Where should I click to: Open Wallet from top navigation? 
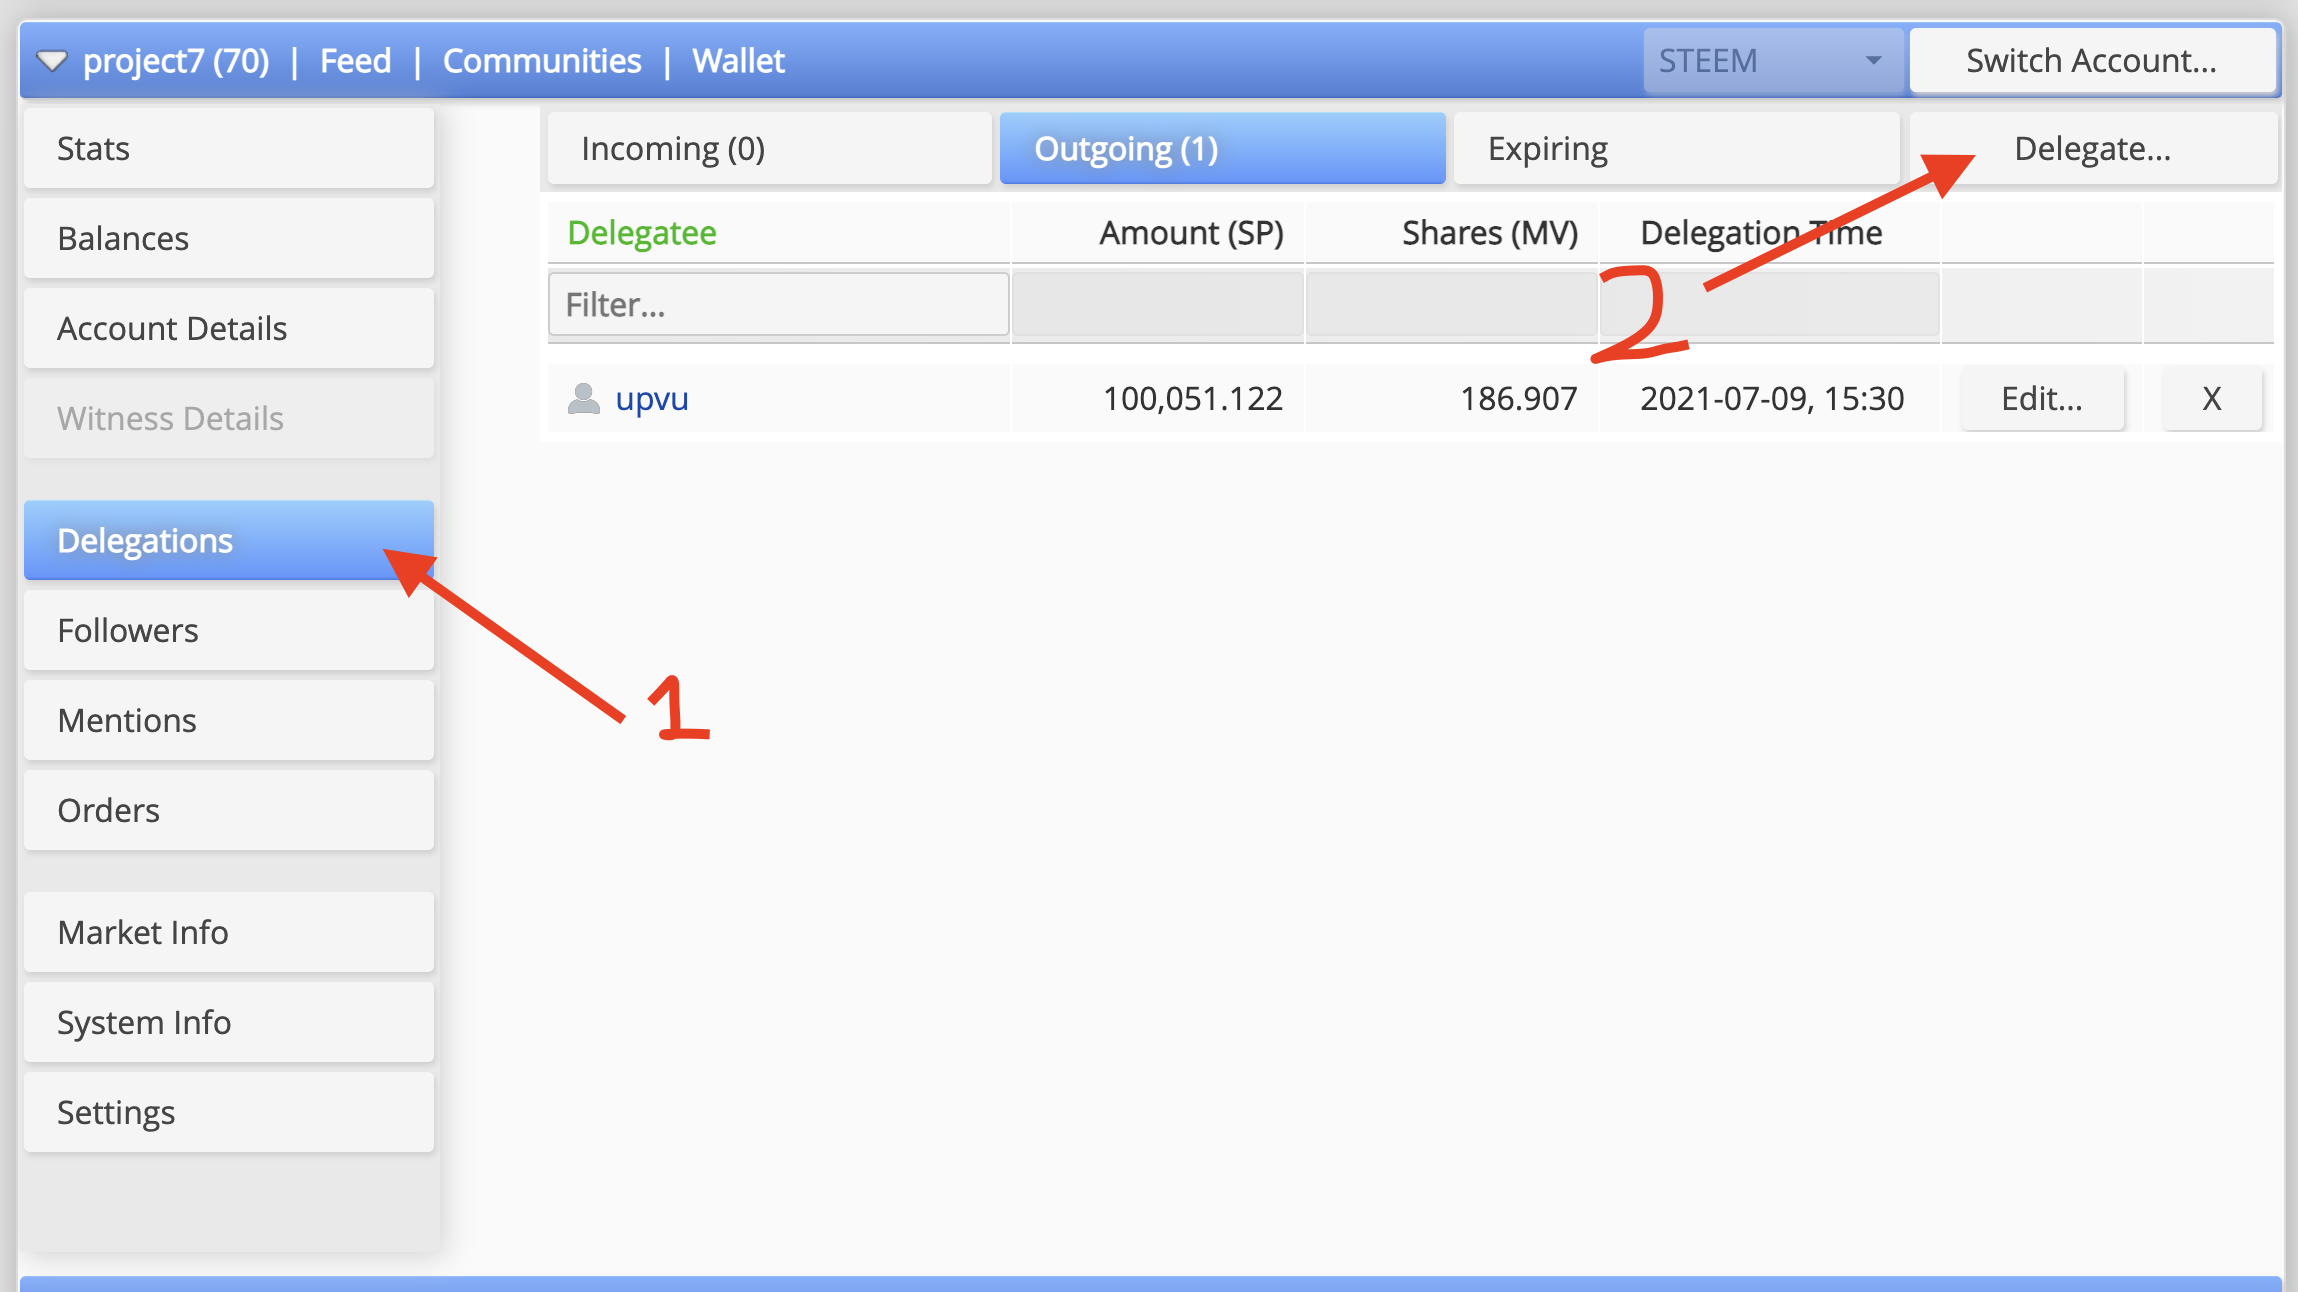[x=738, y=61]
